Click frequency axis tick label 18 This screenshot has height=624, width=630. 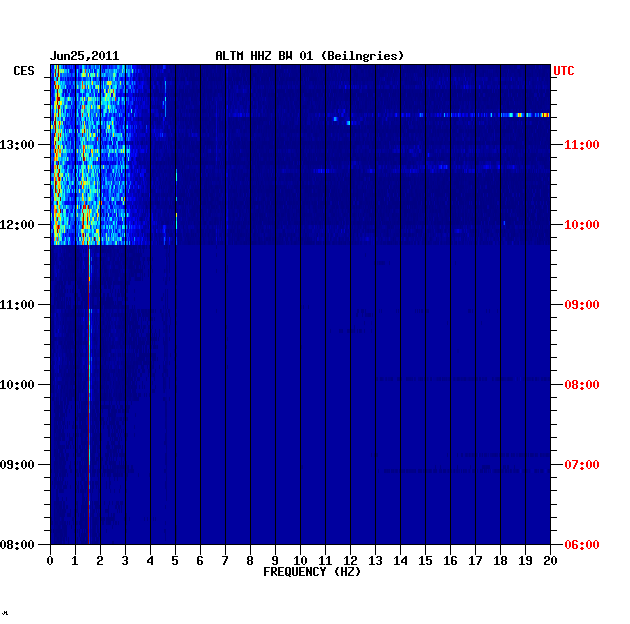point(501,561)
